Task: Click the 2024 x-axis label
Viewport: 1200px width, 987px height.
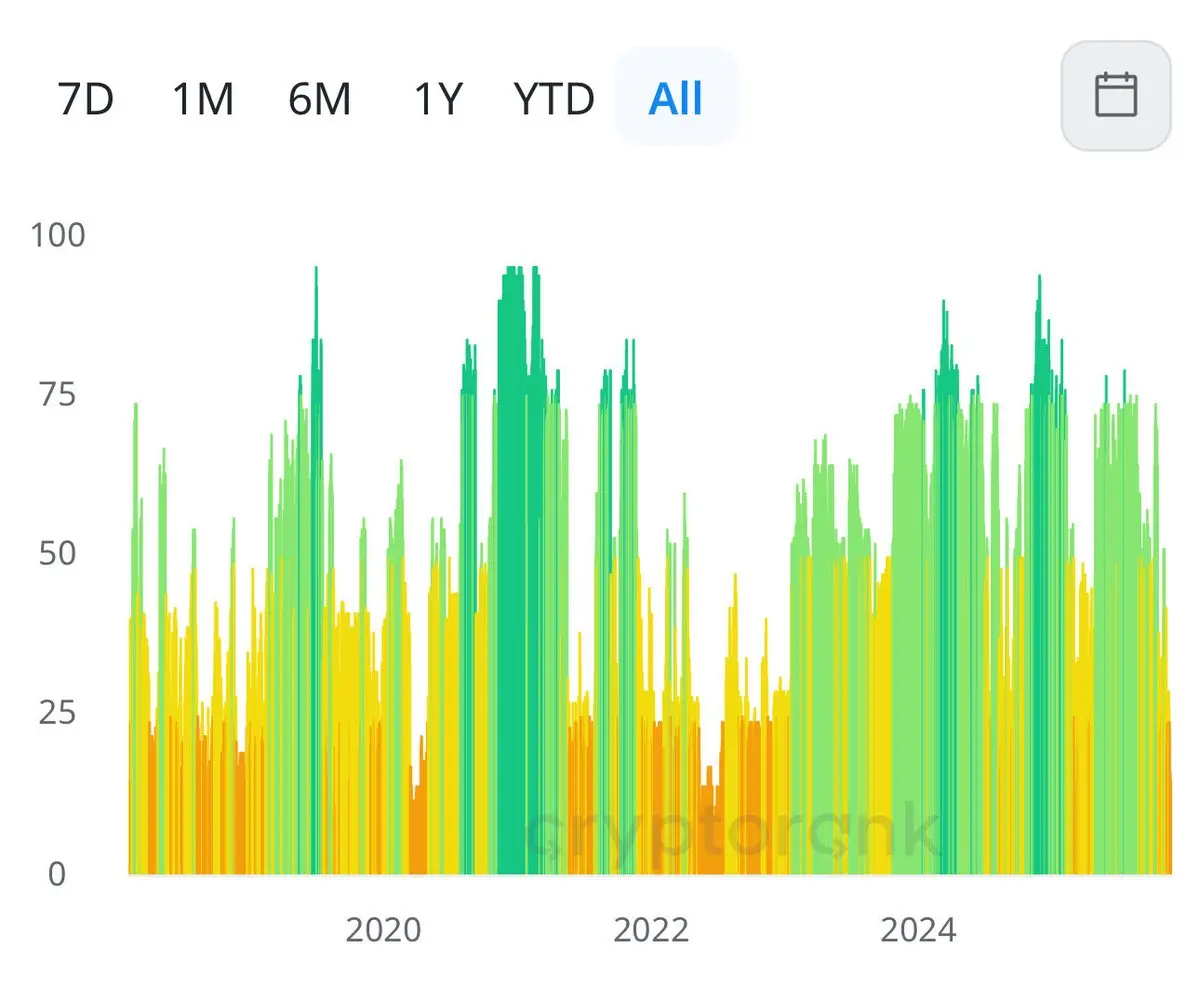Action: 918,931
